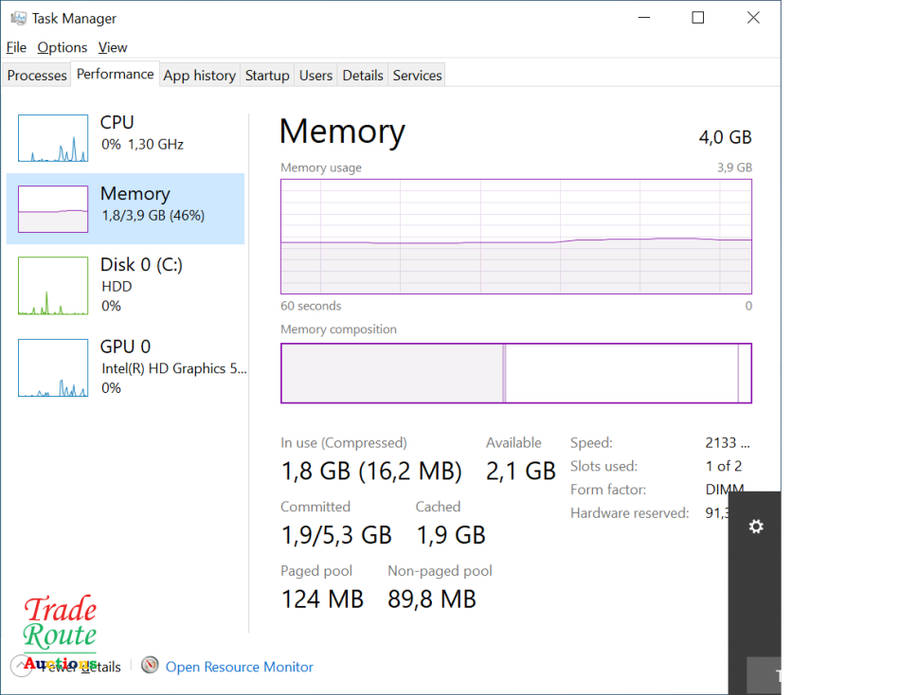Open the Users tab

coord(316,75)
